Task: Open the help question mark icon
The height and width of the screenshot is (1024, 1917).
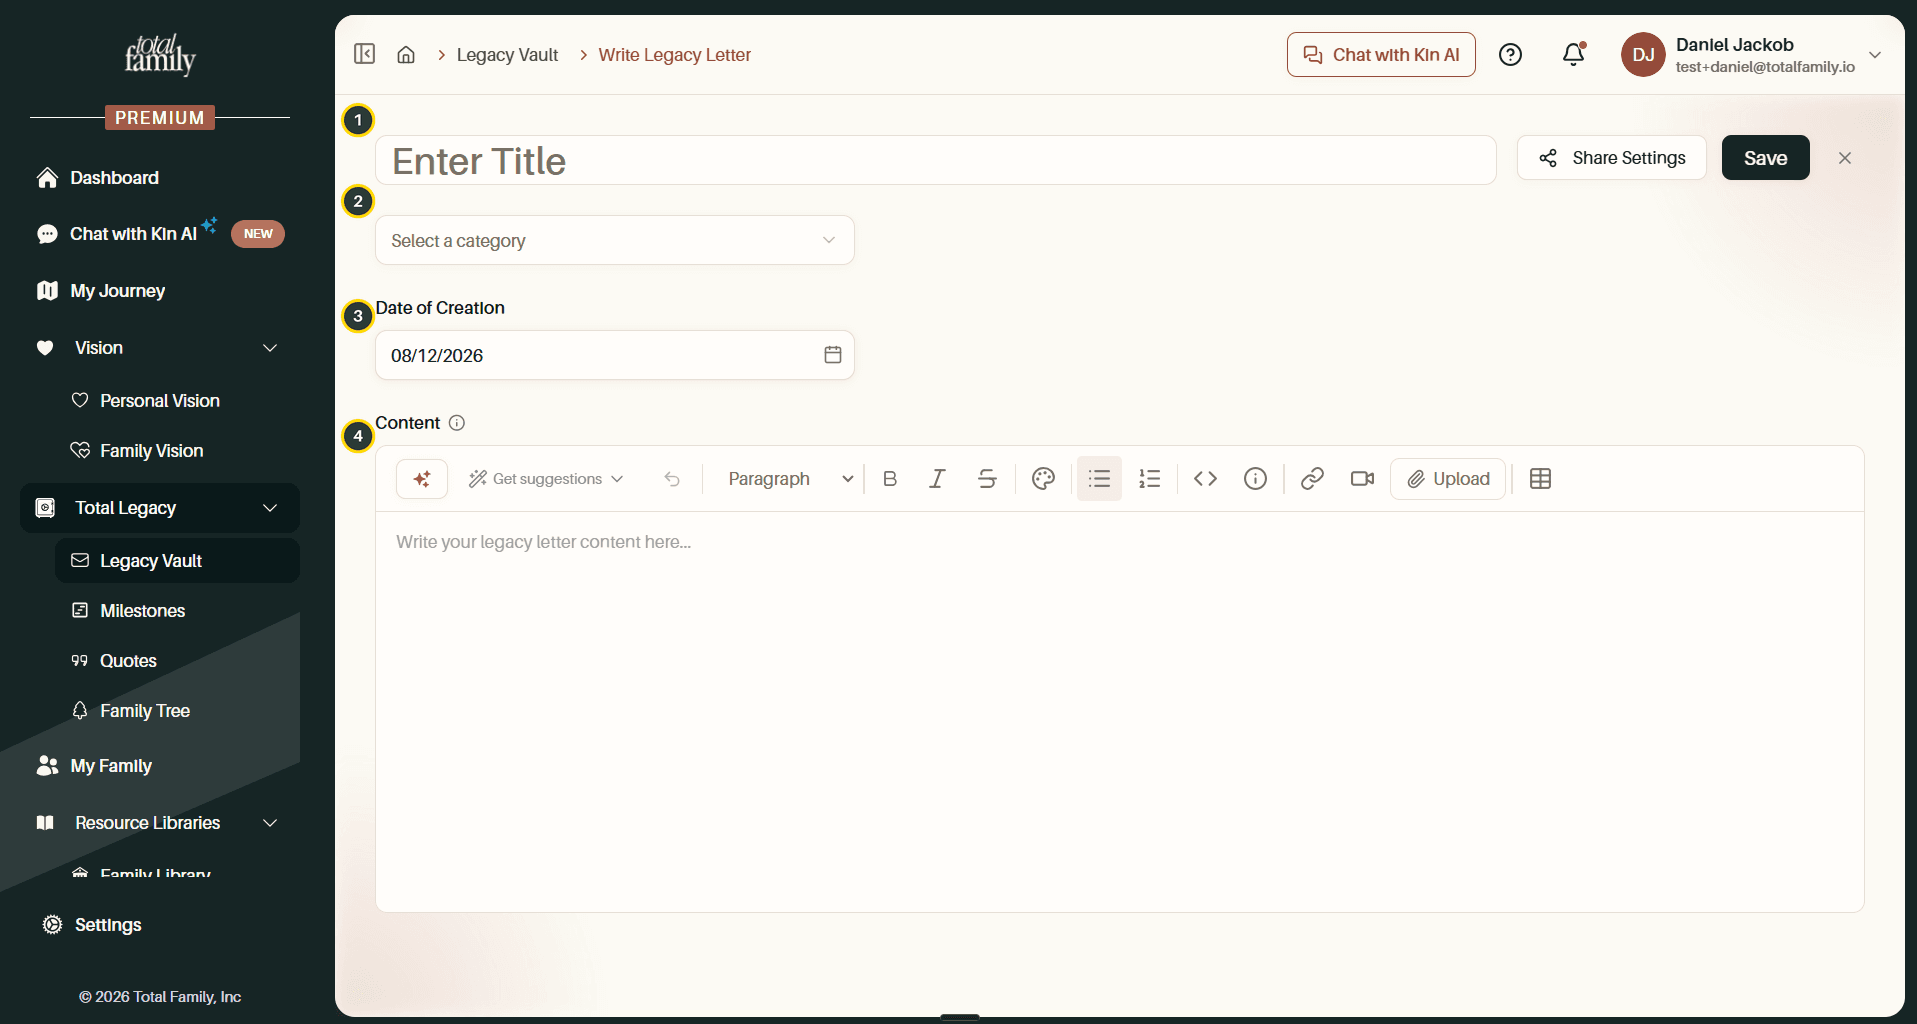Action: point(1510,55)
